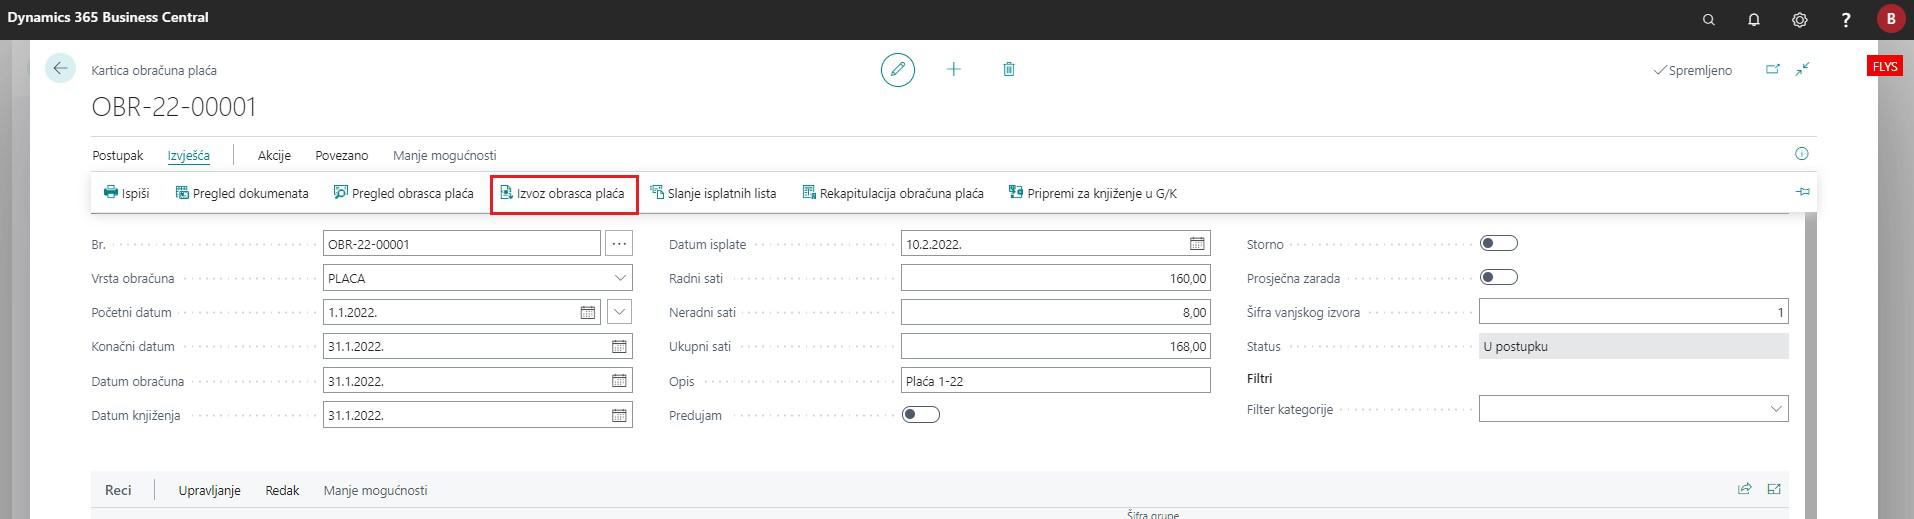The height and width of the screenshot is (519, 1914).
Task: Click Status field U postupku
Action: click(x=1633, y=346)
